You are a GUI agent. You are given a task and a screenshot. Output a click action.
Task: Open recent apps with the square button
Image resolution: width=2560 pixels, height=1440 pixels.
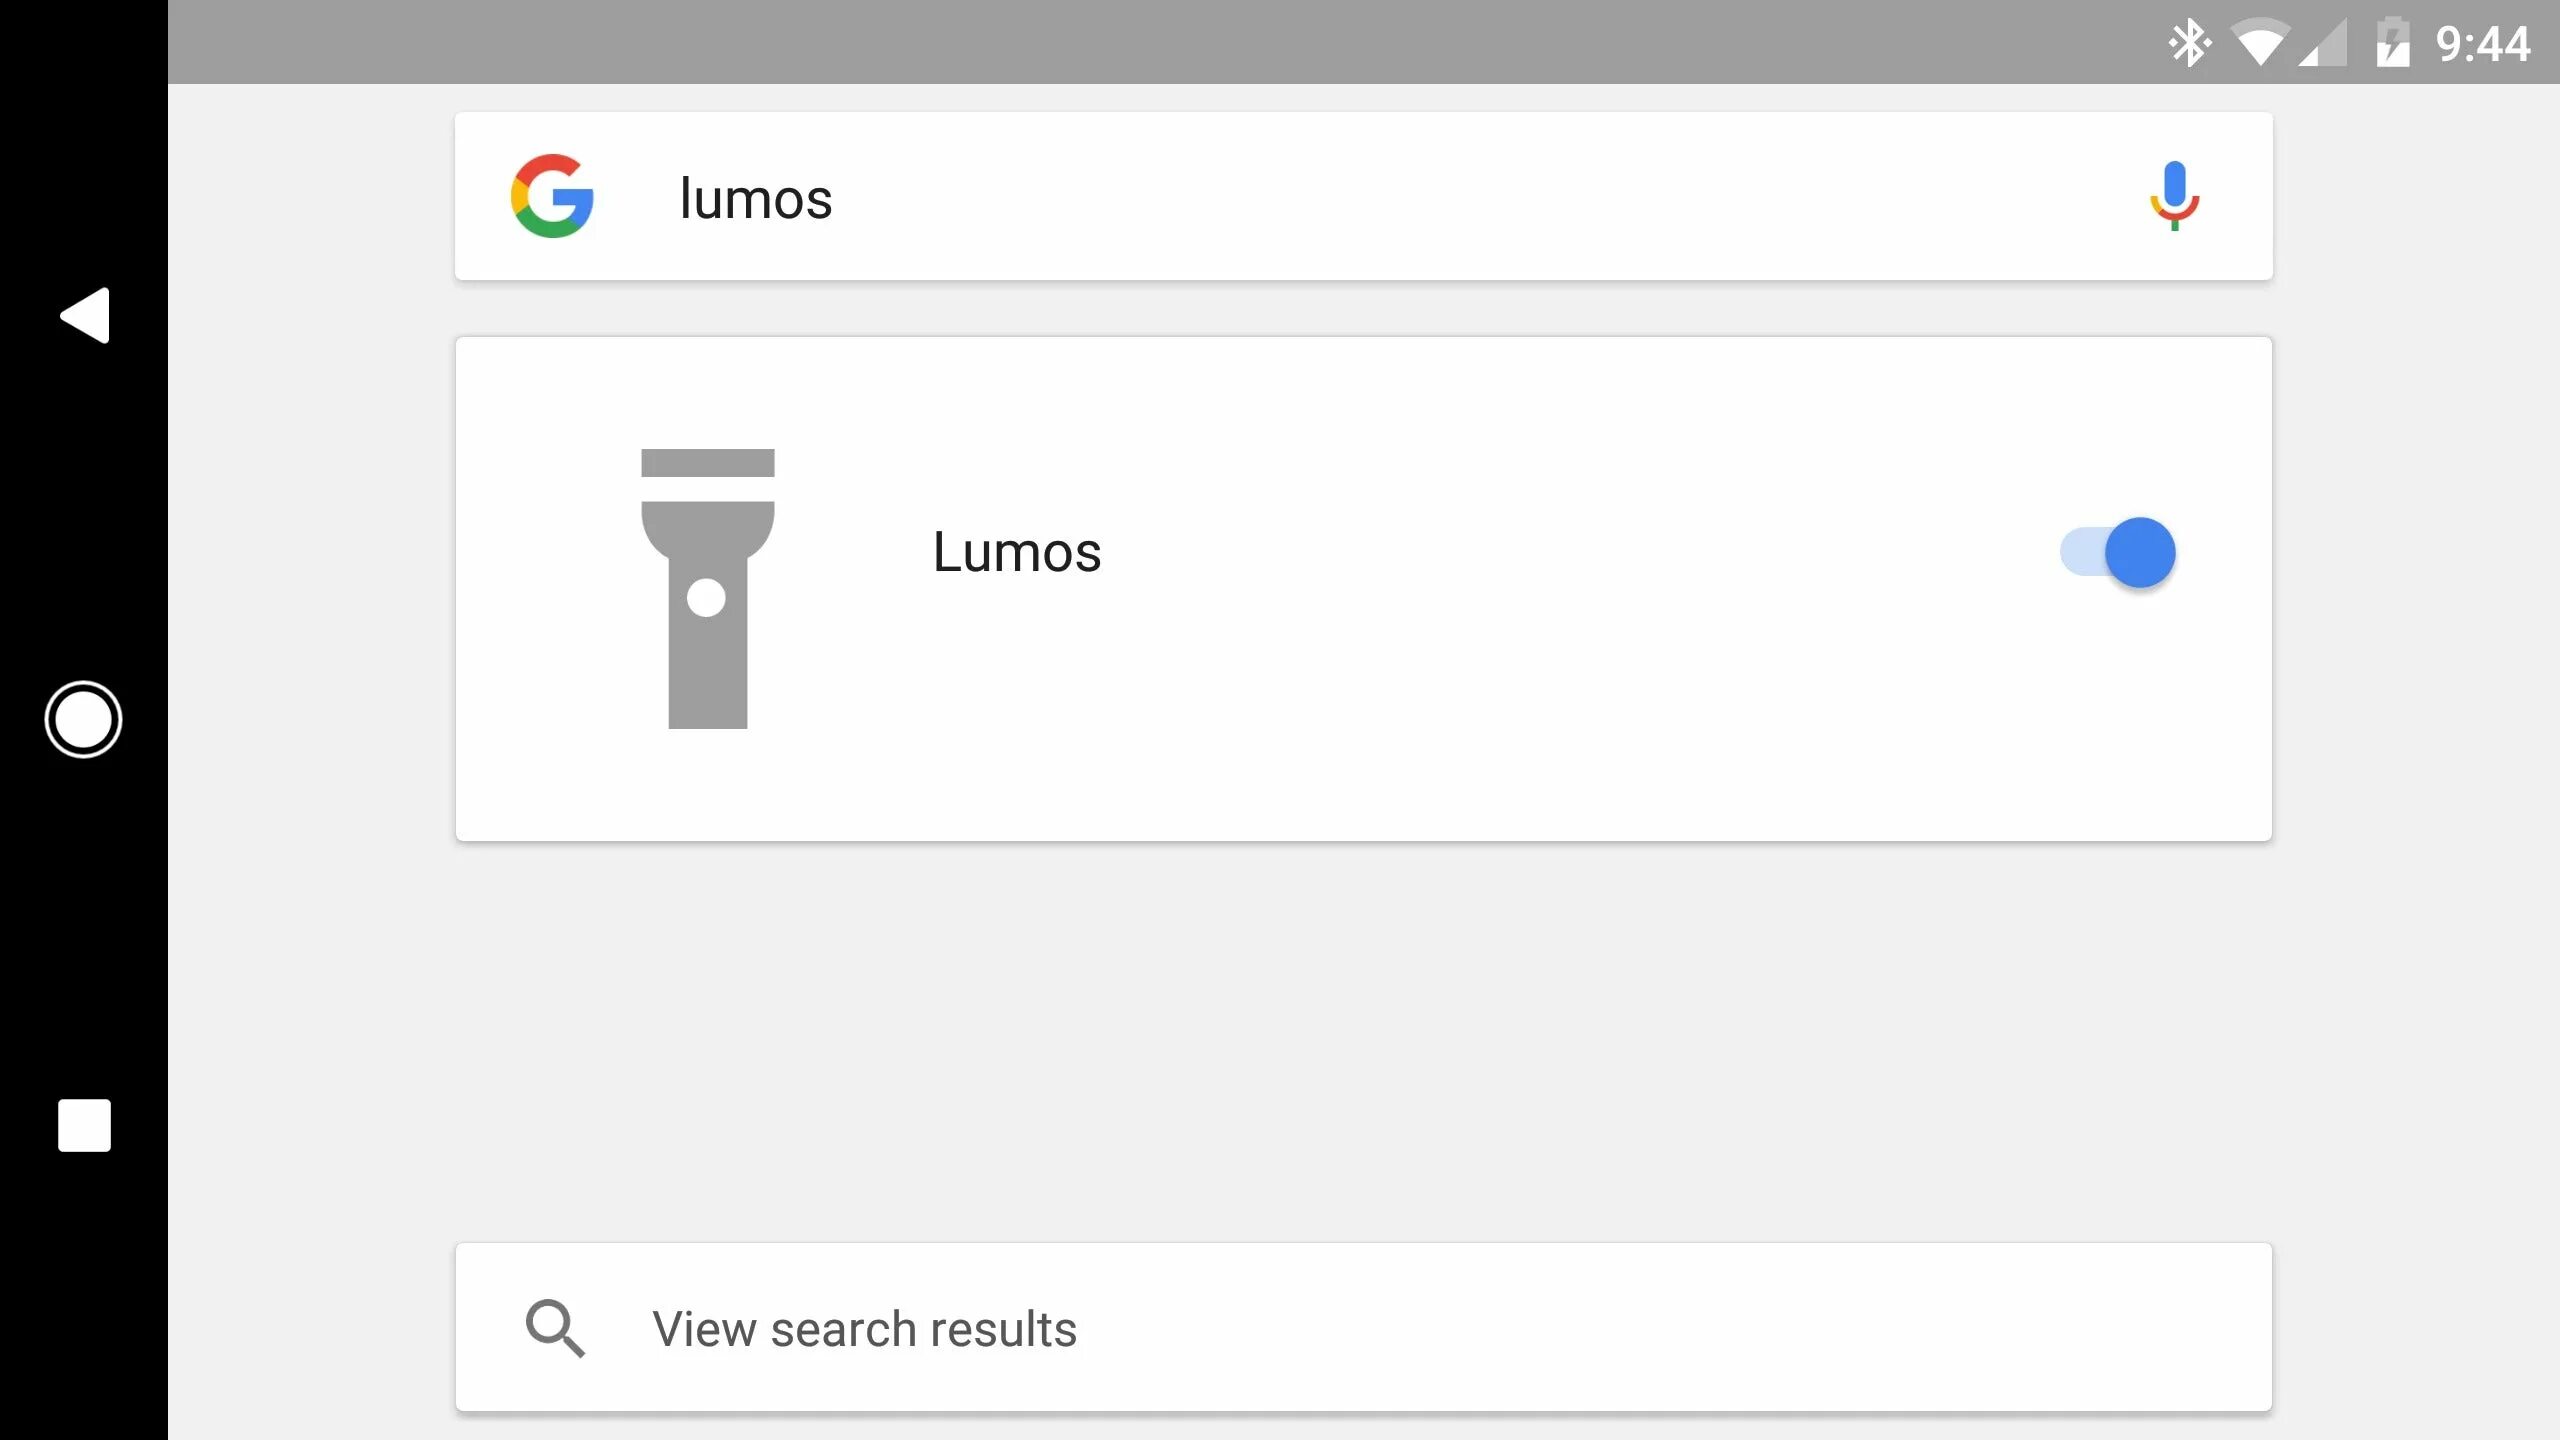84,1125
